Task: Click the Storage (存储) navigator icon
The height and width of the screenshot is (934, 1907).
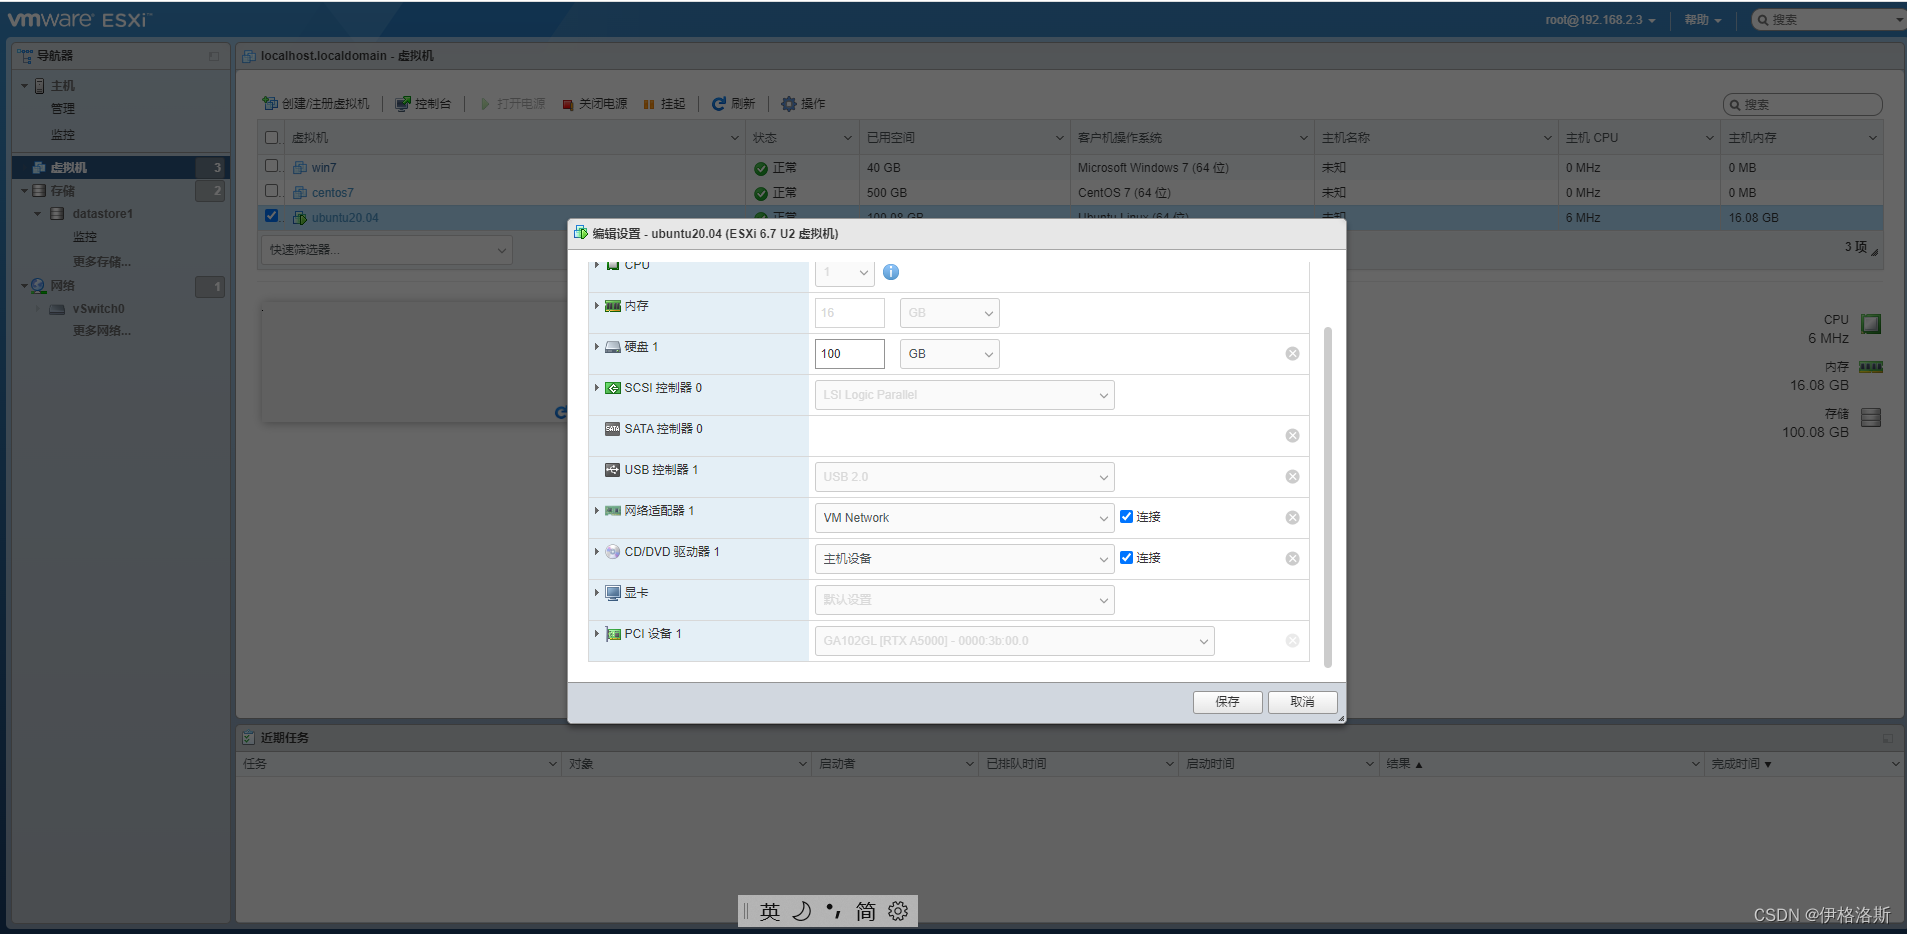Action: tap(39, 191)
